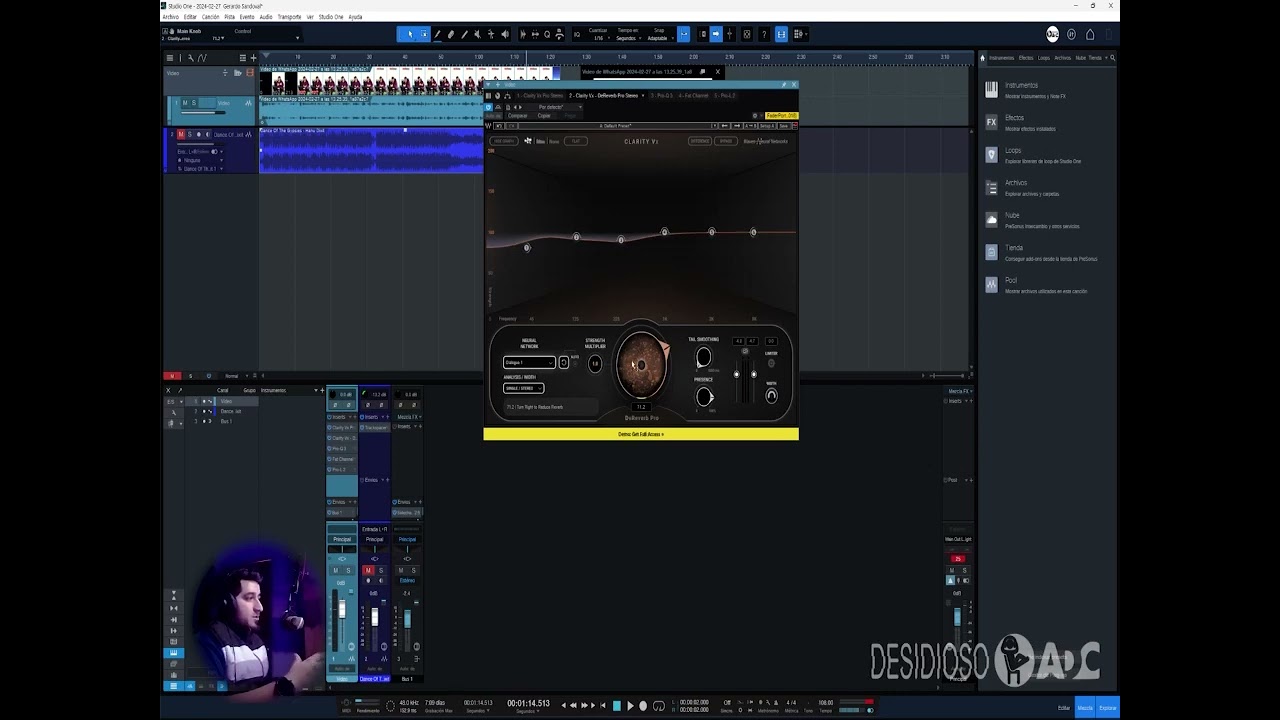
Task: Click the Presence knob in DeReverb Pro
Action: point(704,397)
